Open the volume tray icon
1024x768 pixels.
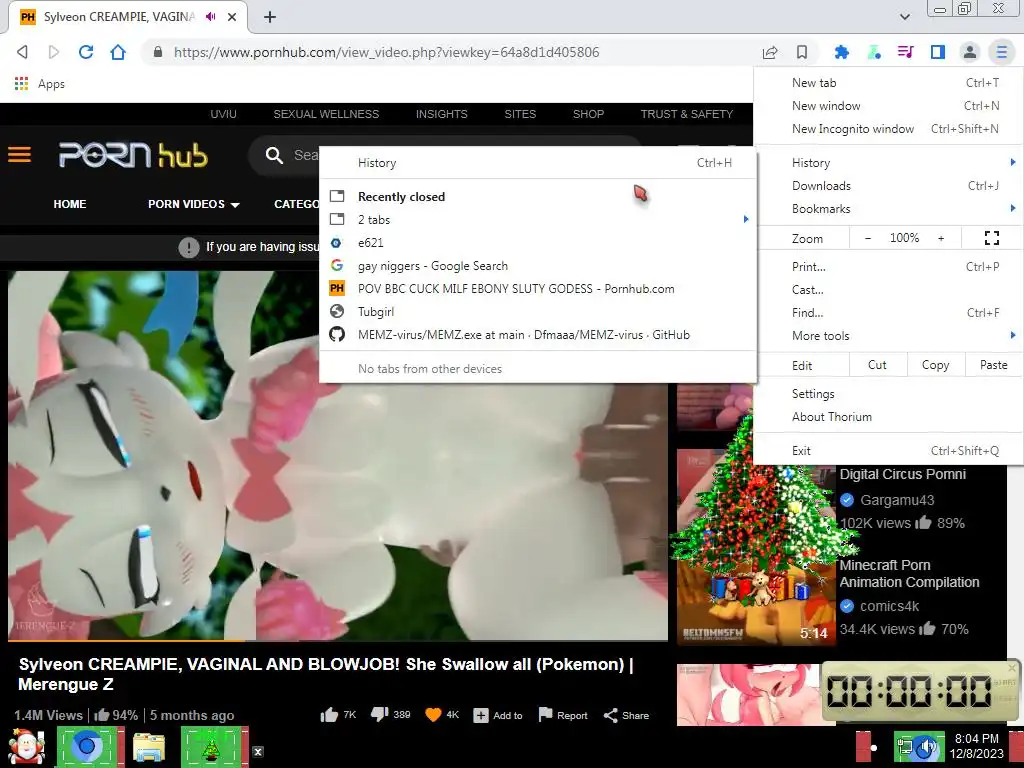928,748
